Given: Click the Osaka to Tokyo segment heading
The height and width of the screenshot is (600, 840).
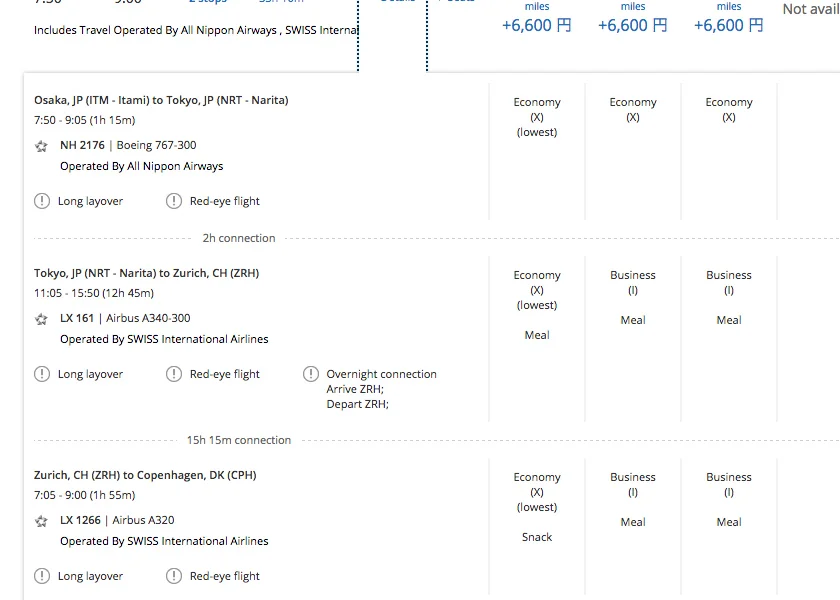Looking at the screenshot, I should [161, 100].
